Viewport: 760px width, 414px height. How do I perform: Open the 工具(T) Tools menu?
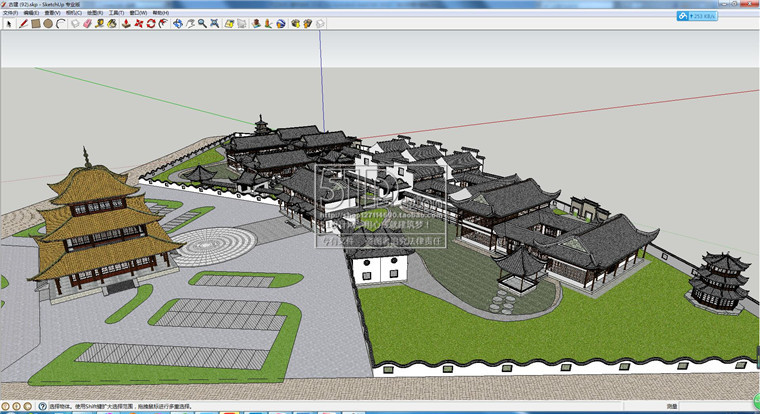[116, 13]
